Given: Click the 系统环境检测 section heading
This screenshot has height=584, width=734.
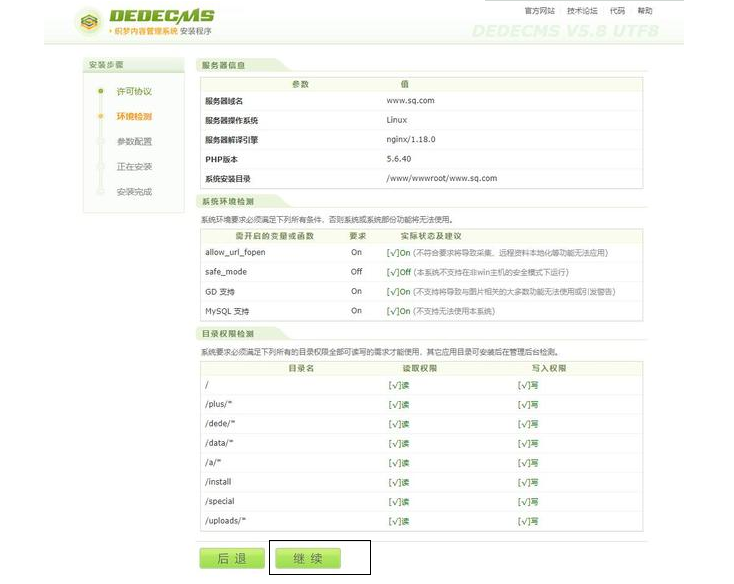Looking at the screenshot, I should click(228, 202).
